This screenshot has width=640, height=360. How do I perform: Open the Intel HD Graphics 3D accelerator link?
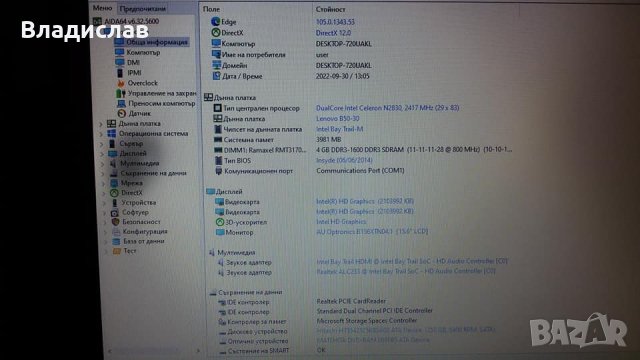point(341,222)
